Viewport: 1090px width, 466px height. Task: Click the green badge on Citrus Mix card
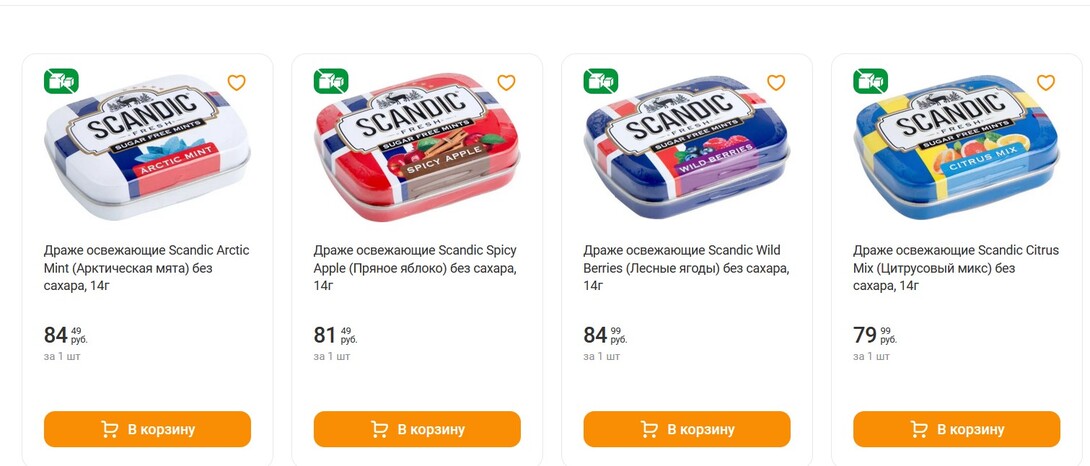[x=870, y=81]
